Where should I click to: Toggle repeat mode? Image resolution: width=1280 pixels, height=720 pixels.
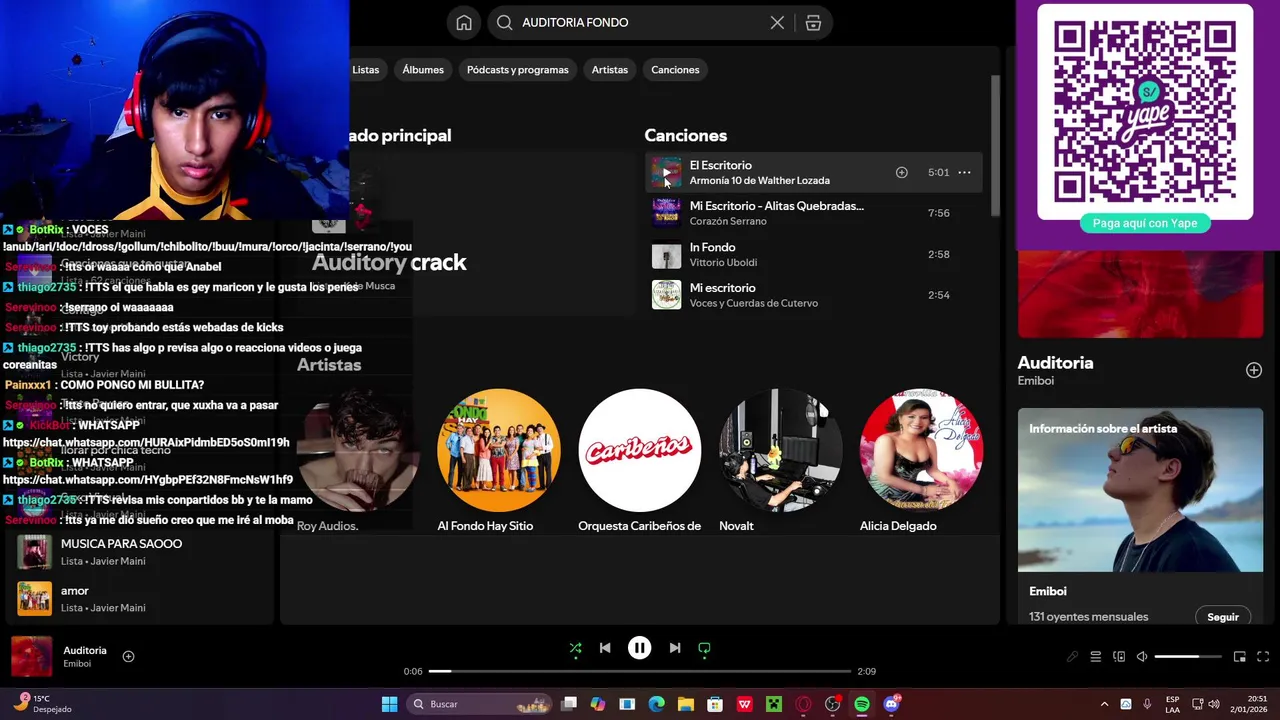(x=704, y=648)
